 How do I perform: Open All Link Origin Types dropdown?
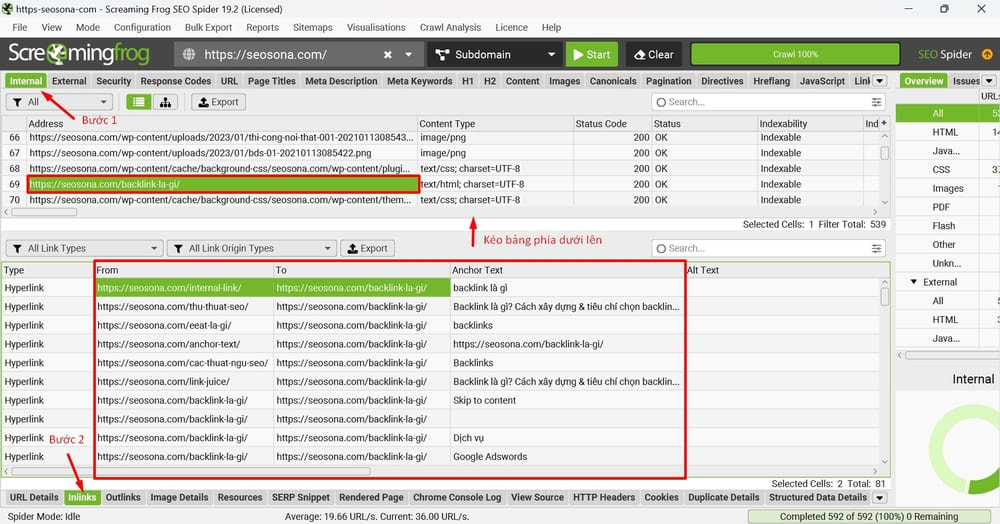coord(251,249)
